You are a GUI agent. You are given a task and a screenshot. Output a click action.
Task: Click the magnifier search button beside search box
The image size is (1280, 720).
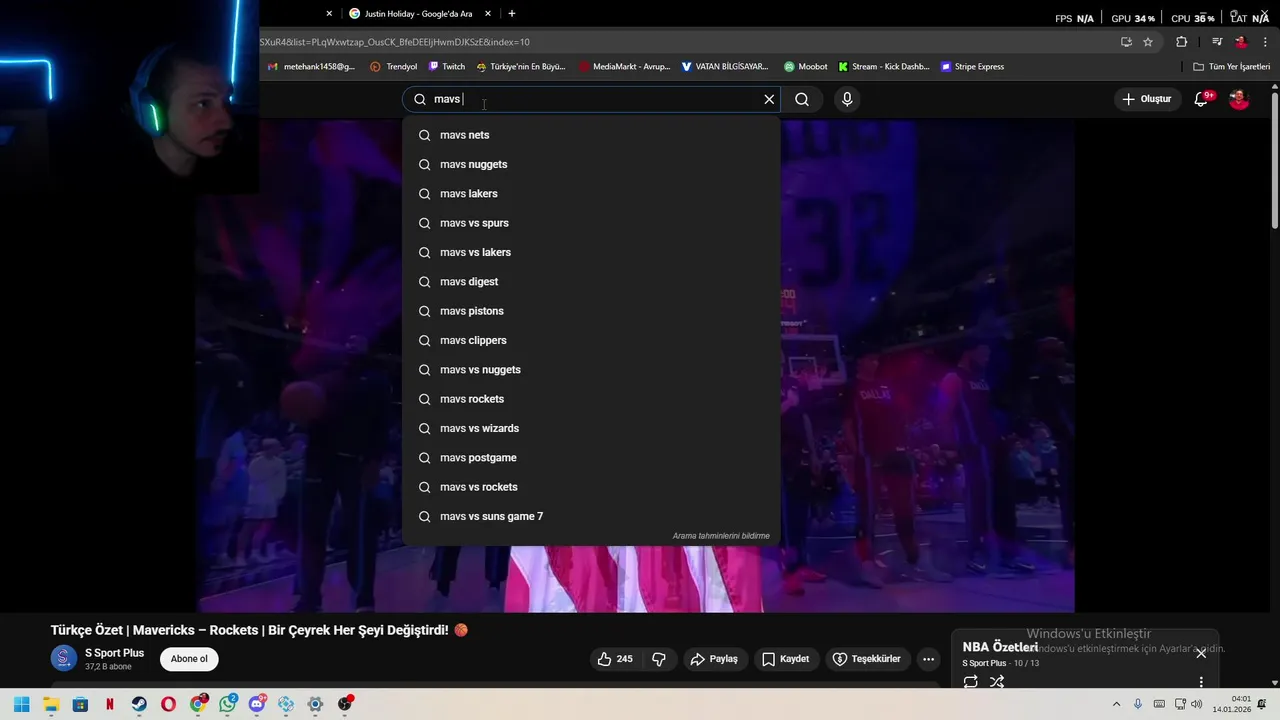(x=802, y=99)
